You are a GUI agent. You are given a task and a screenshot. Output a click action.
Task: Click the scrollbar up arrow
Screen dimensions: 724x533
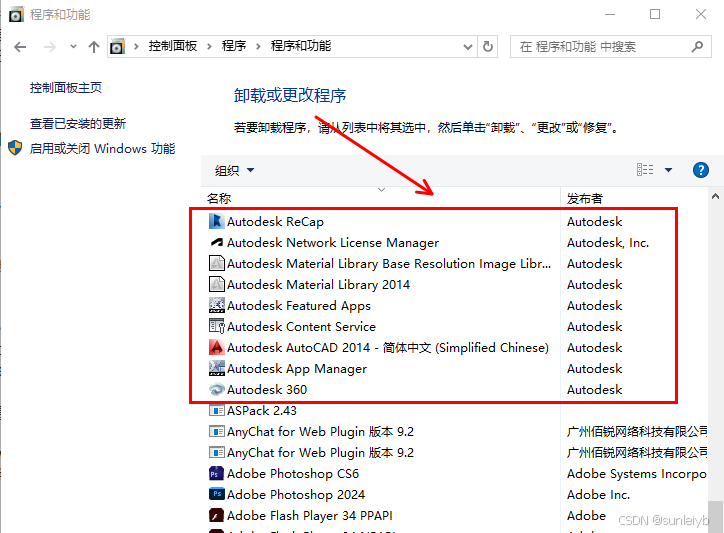click(715, 196)
